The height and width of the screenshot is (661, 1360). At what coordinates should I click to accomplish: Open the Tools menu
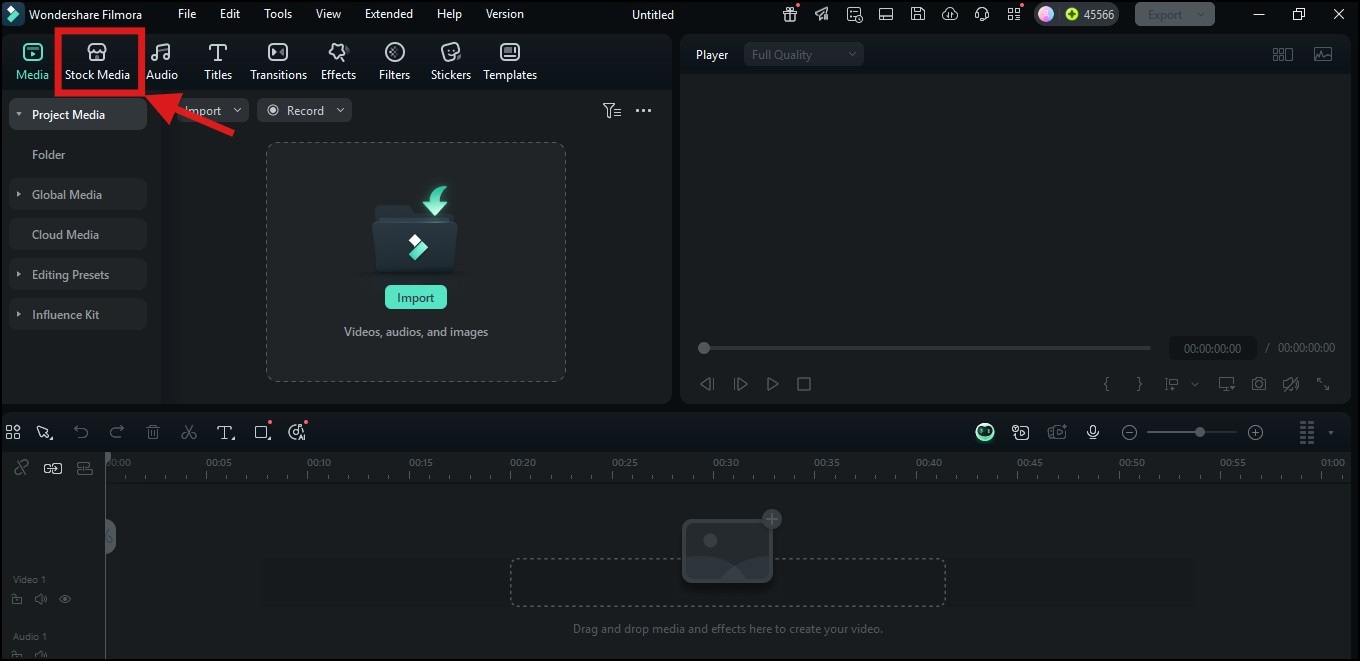tap(277, 13)
